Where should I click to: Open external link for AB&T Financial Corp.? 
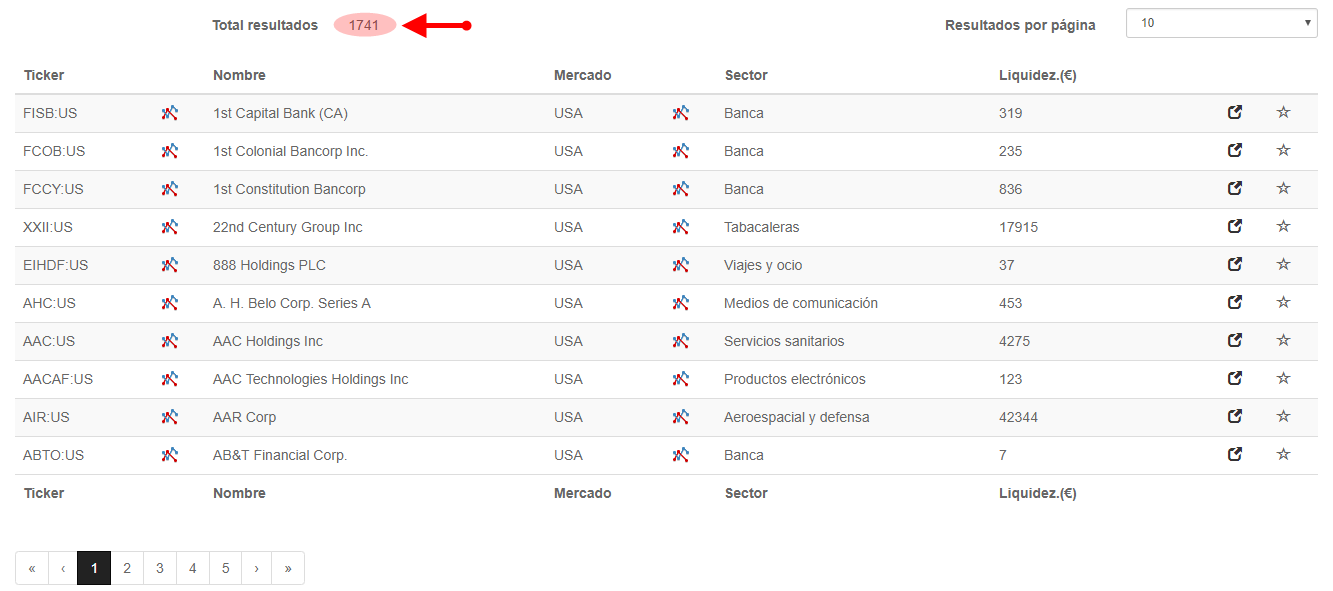[1235, 454]
